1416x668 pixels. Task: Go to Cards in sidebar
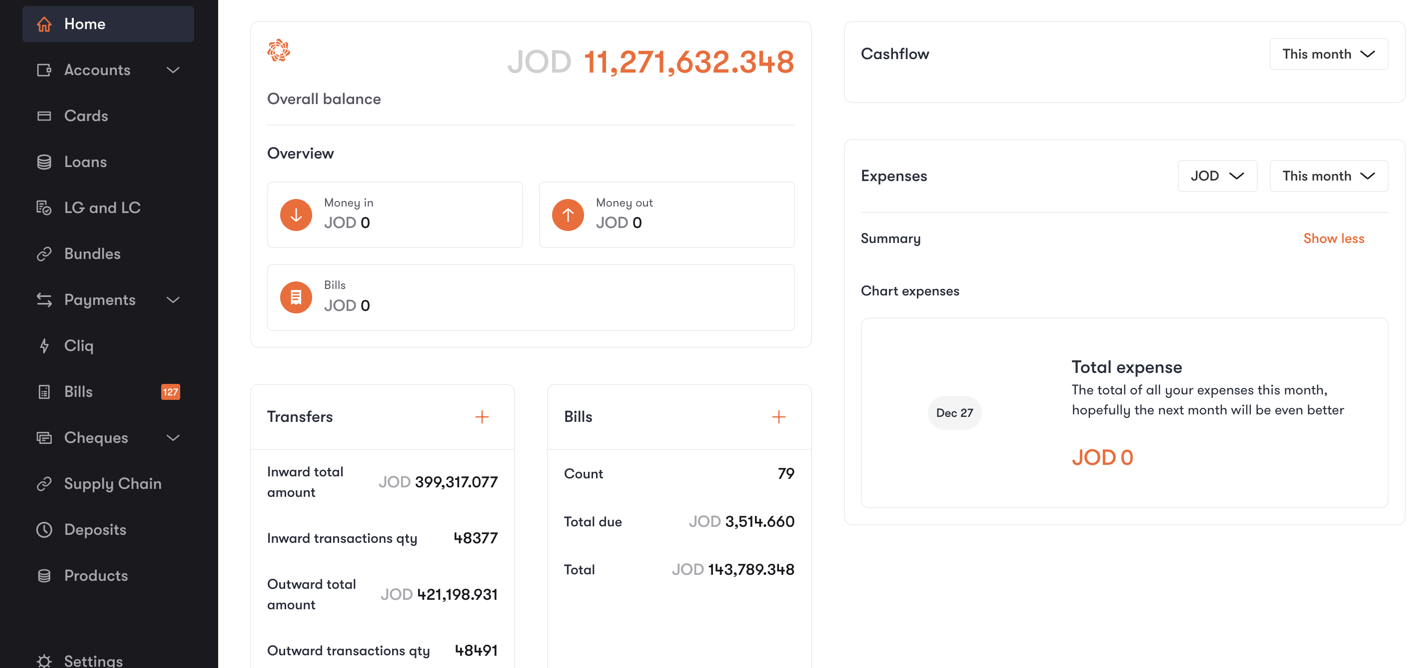point(85,116)
